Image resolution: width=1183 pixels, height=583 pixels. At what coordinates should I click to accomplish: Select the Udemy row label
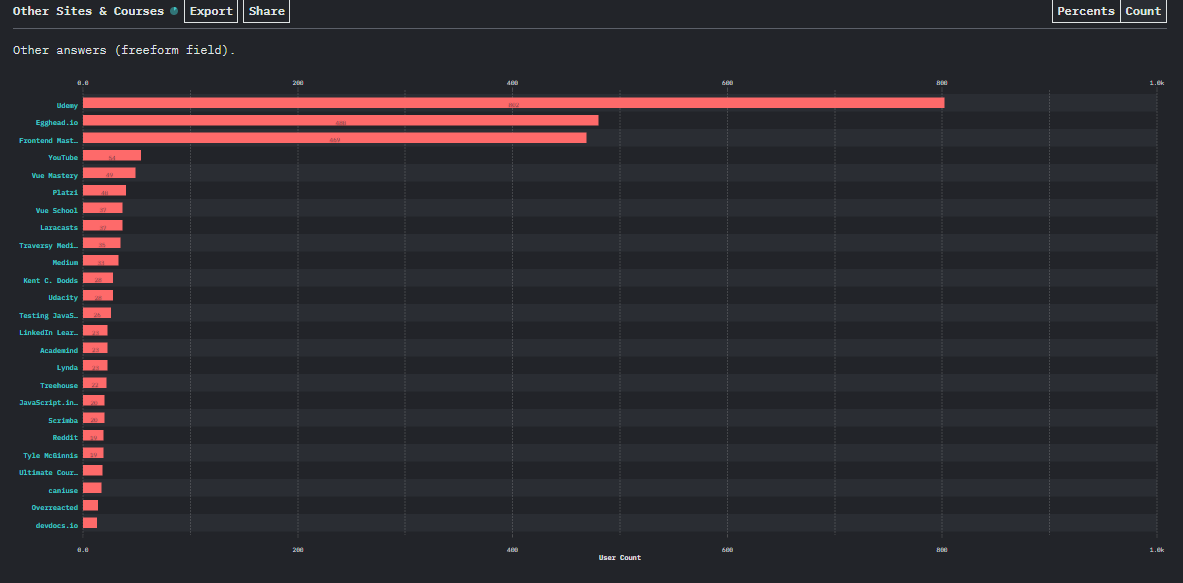pyautogui.click(x=67, y=106)
